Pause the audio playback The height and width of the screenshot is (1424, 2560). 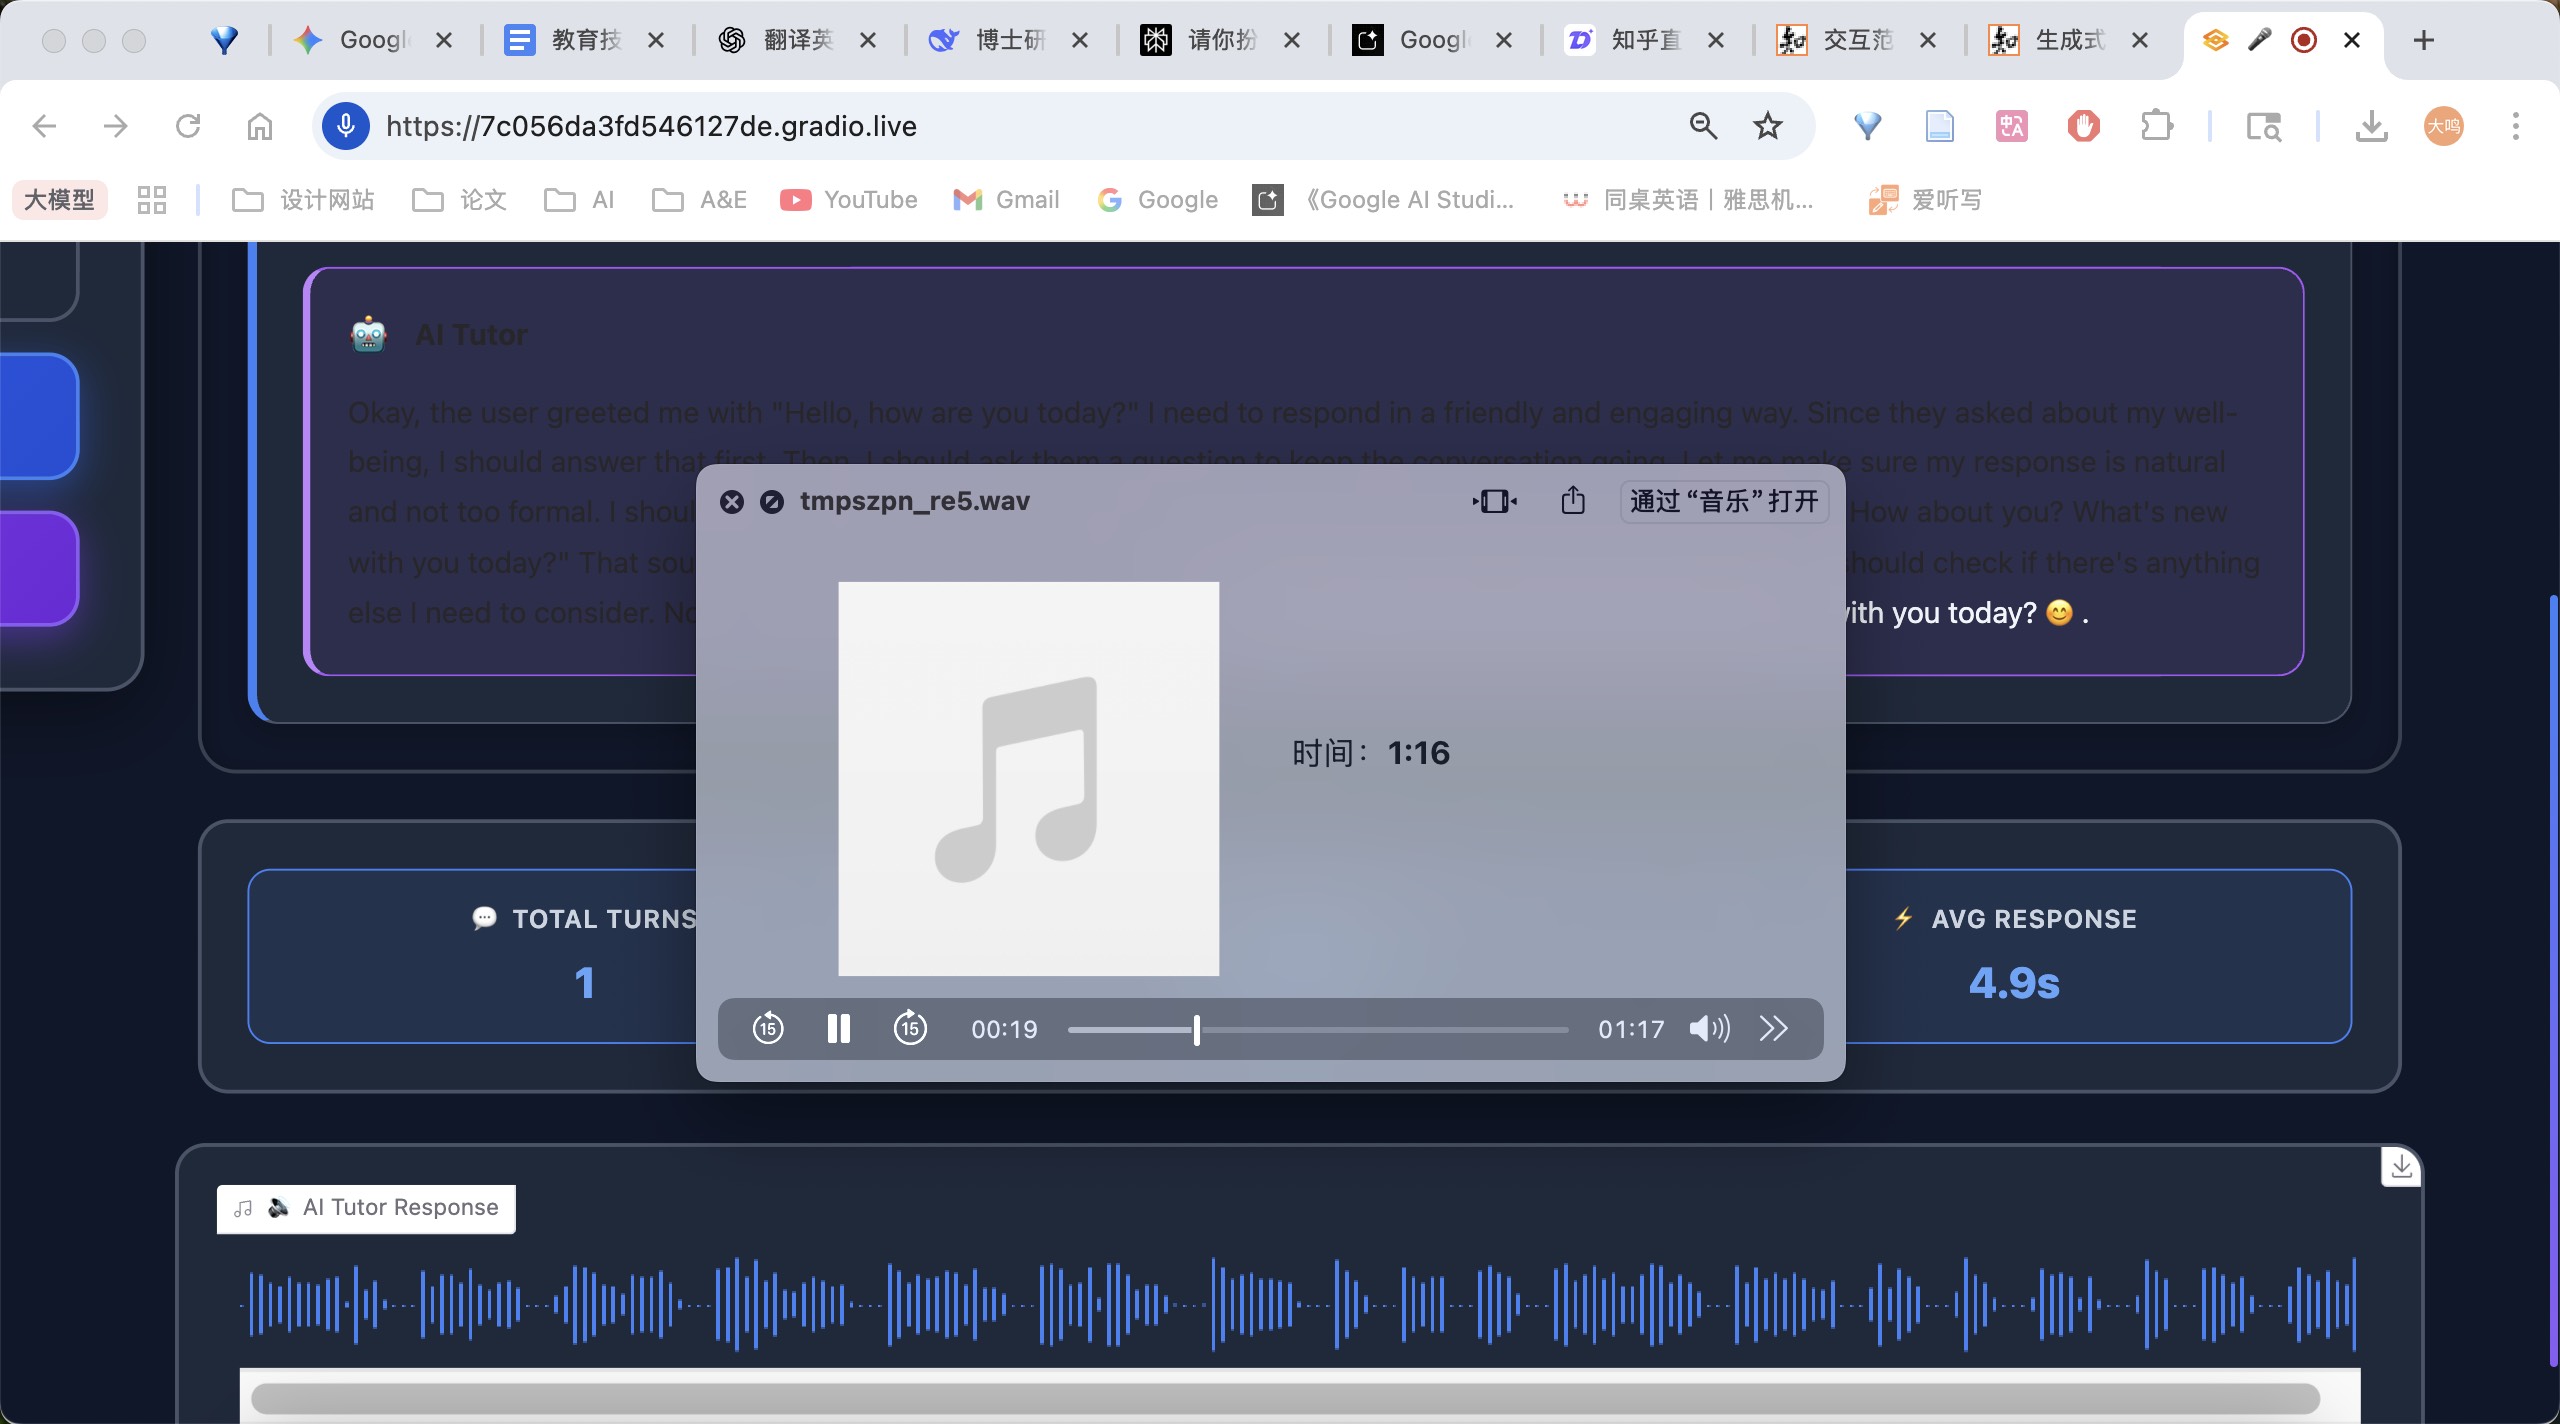point(838,1028)
